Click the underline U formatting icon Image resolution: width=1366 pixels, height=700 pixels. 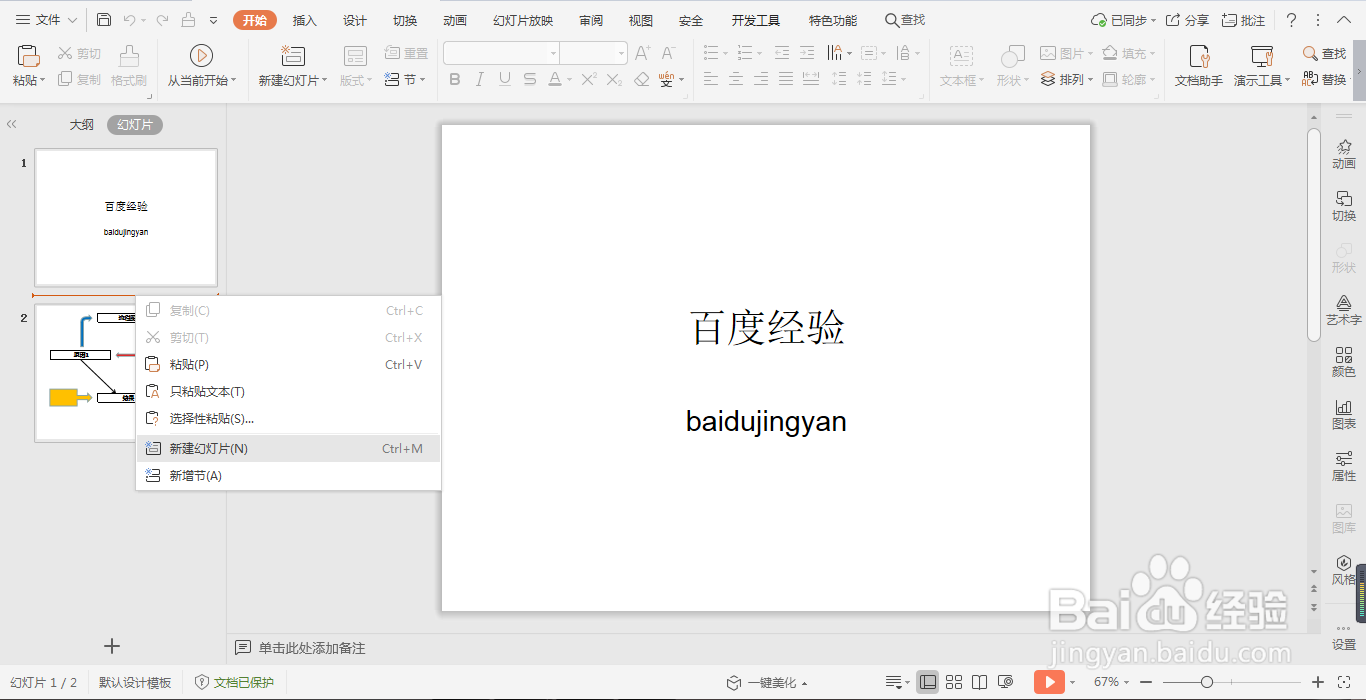[505, 79]
